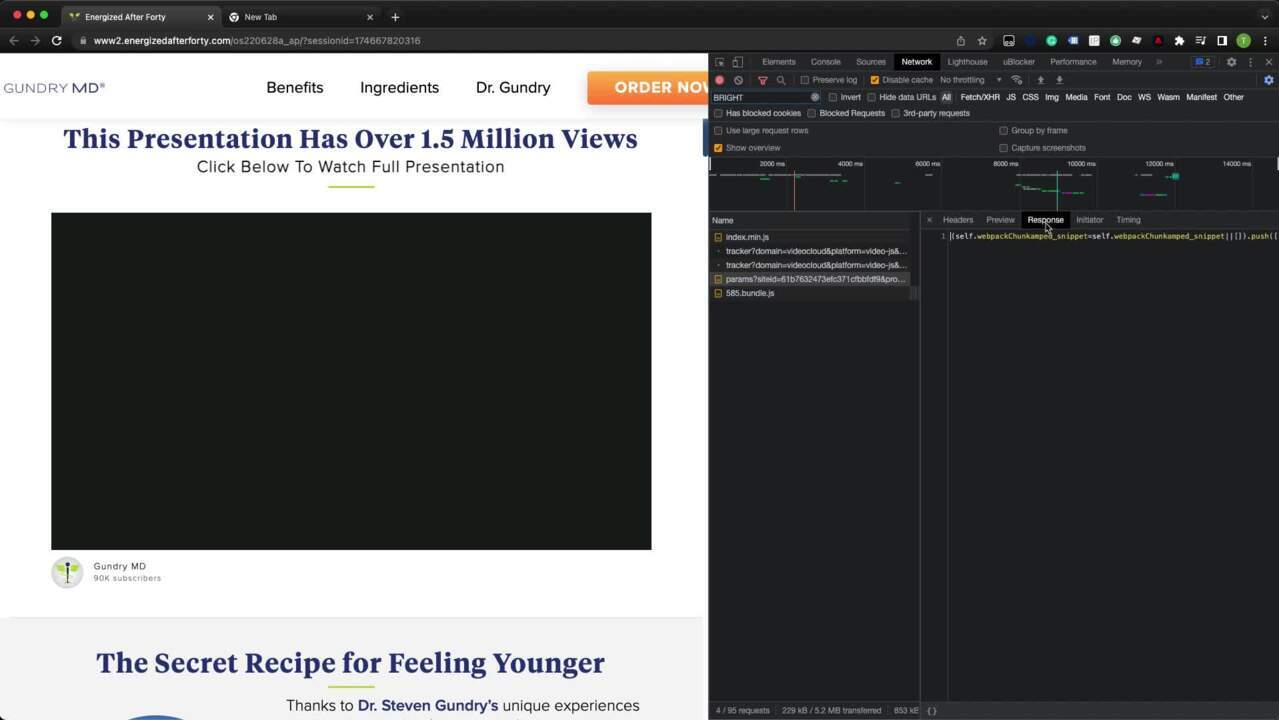Go back to the previous page
The height and width of the screenshot is (720, 1279).
(x=14, y=41)
